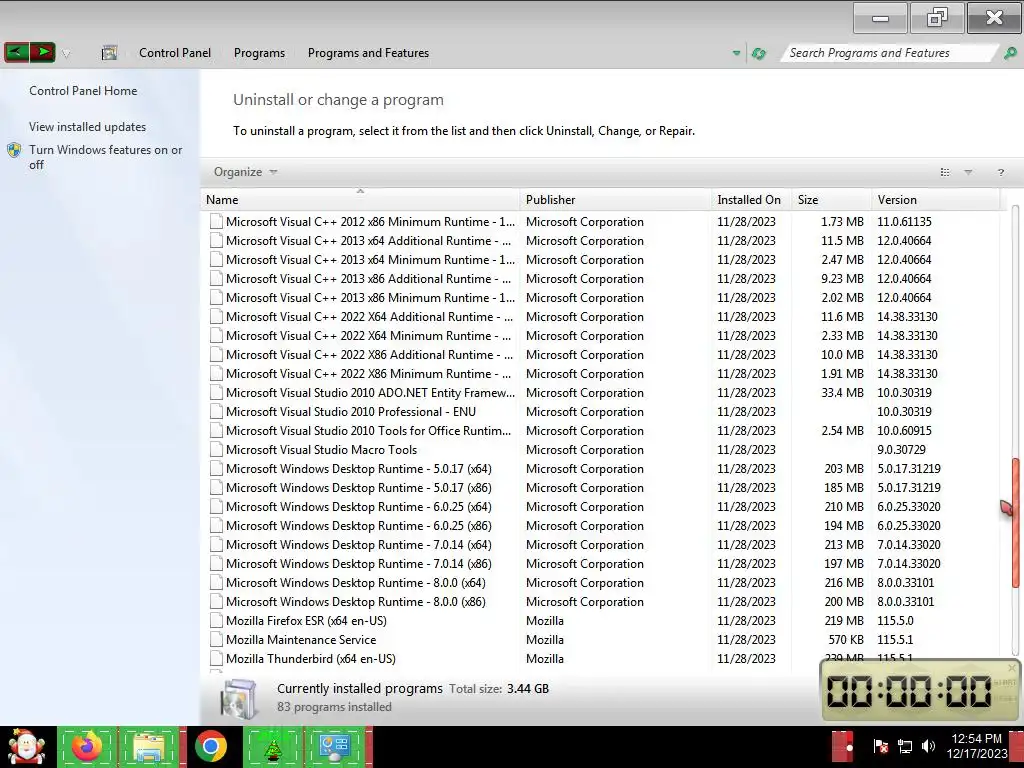Refresh the Programs and Features list
This screenshot has width=1024, height=768.
[758, 54]
